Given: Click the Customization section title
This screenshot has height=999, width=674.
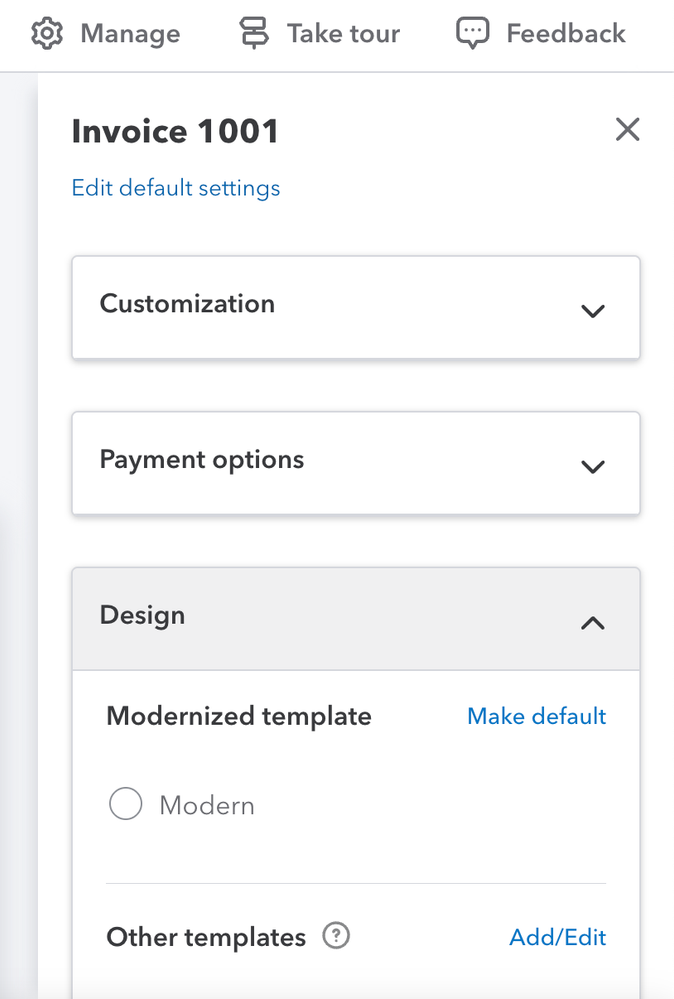Looking at the screenshot, I should click(x=187, y=304).
